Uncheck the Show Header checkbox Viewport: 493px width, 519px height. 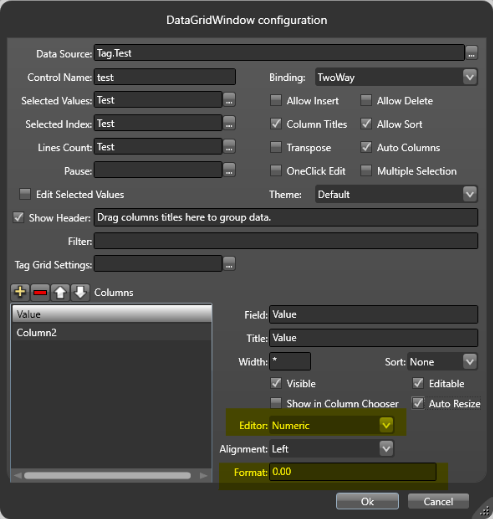click(18, 217)
